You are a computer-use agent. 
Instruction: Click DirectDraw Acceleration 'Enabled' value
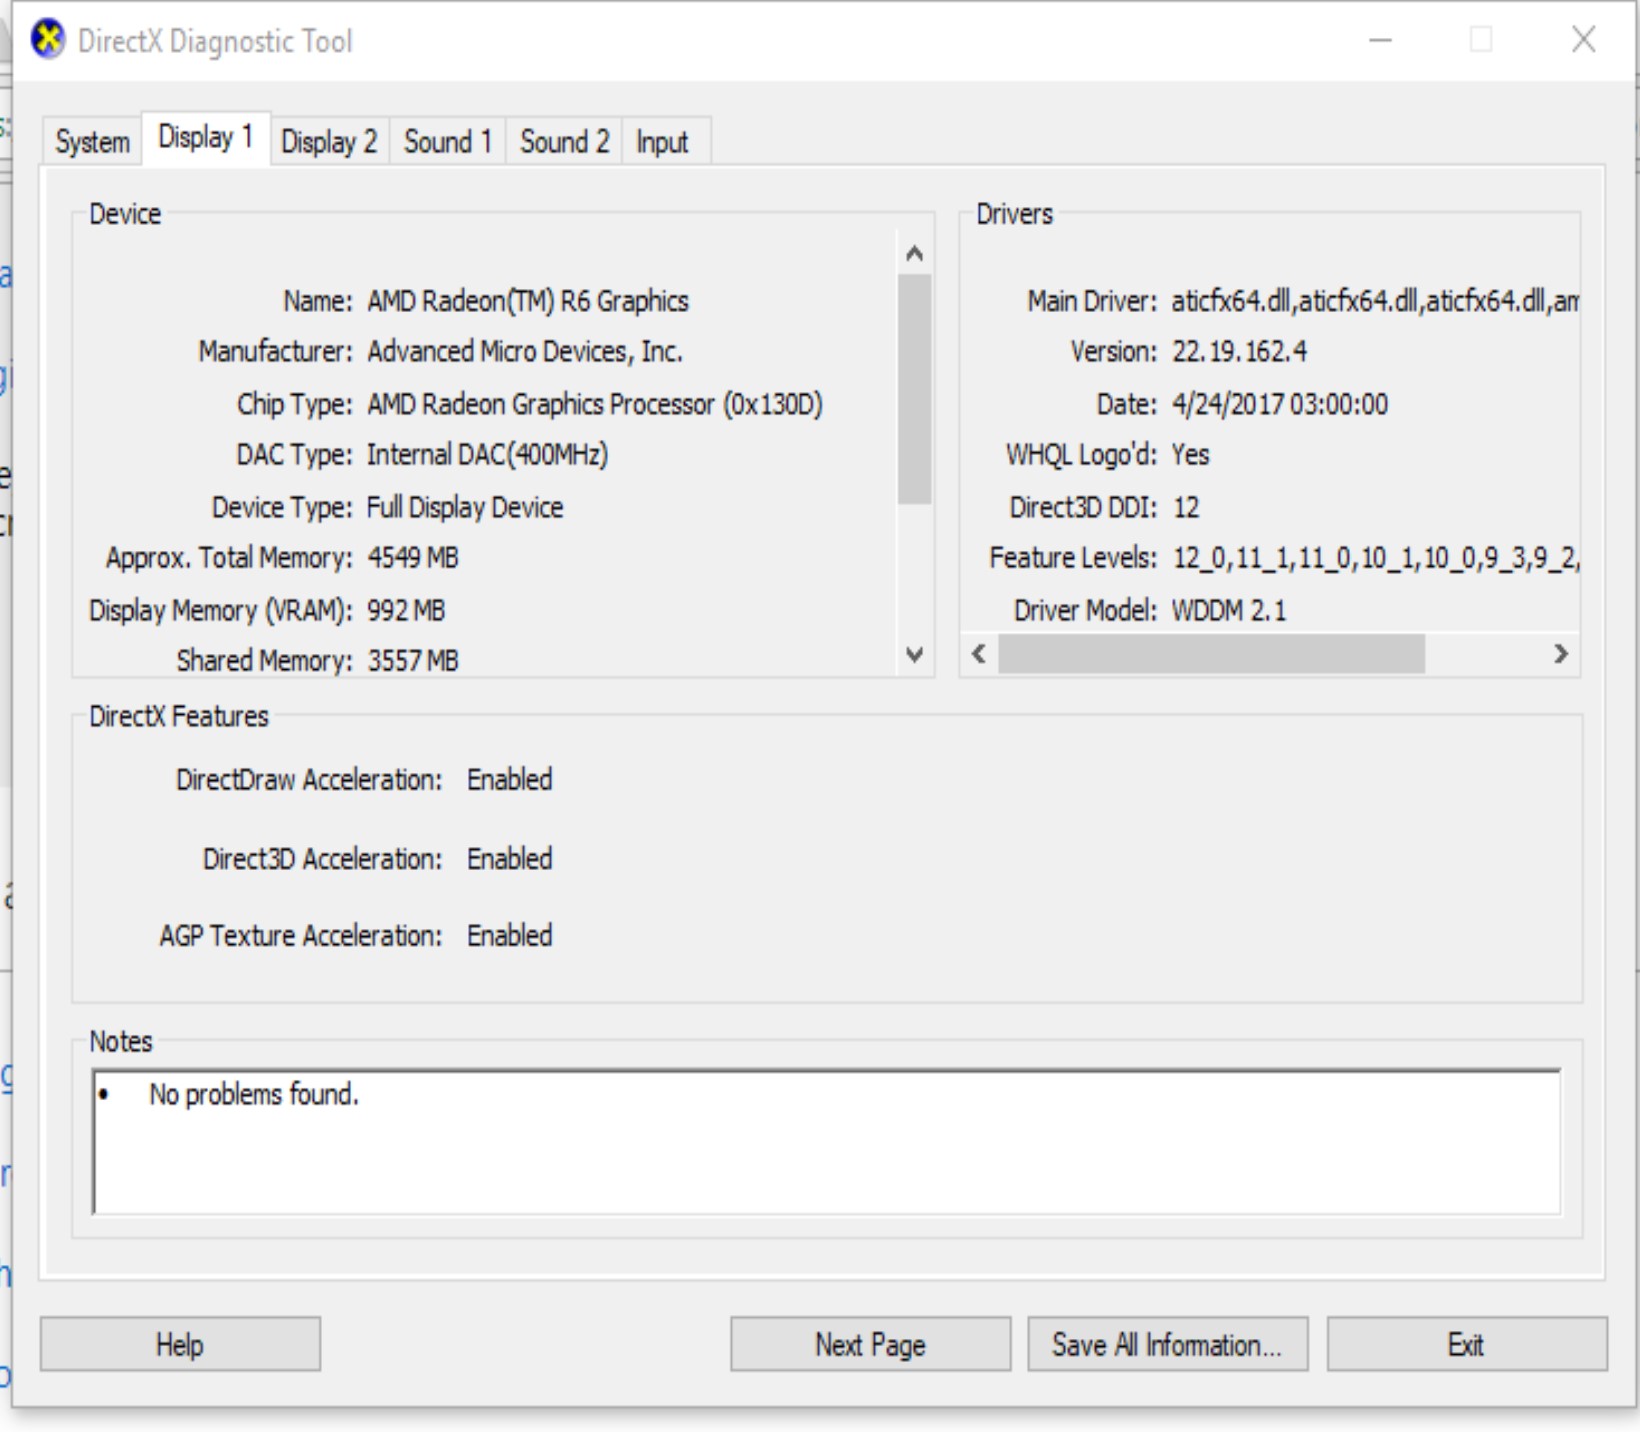(x=509, y=779)
